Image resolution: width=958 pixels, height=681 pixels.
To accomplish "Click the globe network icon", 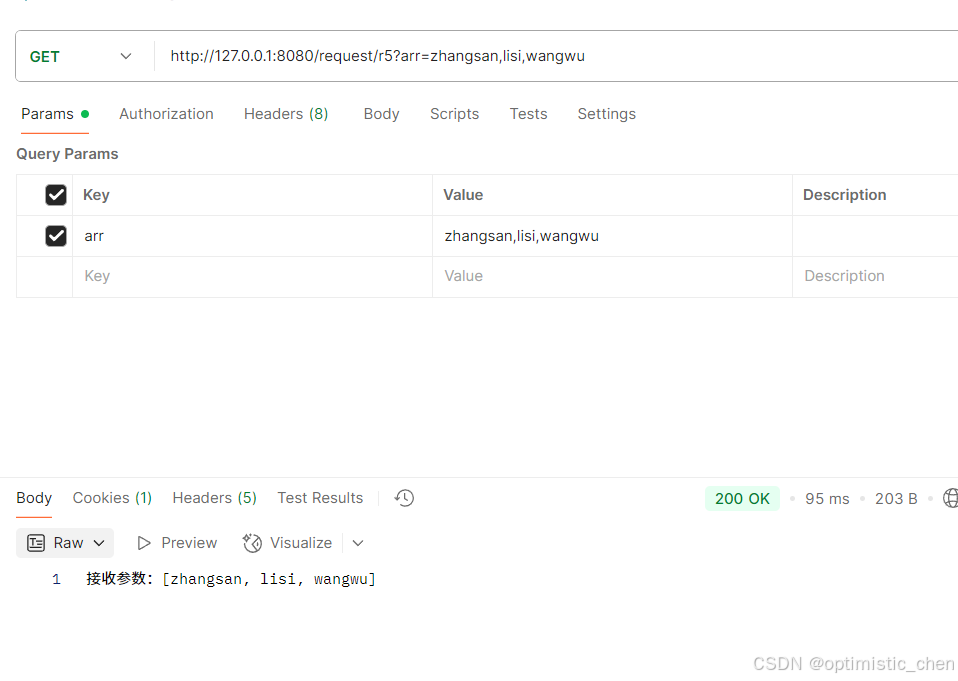I will tap(951, 498).
